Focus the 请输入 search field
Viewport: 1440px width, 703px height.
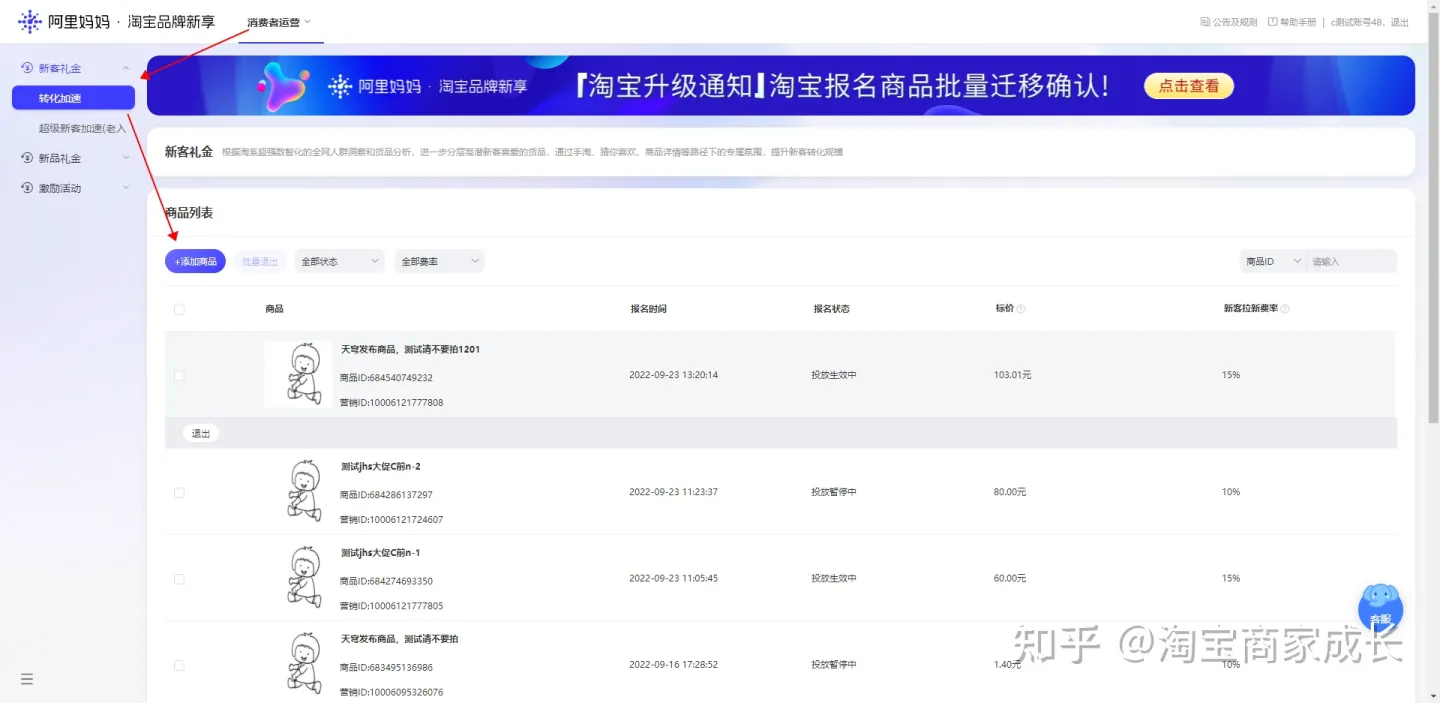tap(1352, 261)
